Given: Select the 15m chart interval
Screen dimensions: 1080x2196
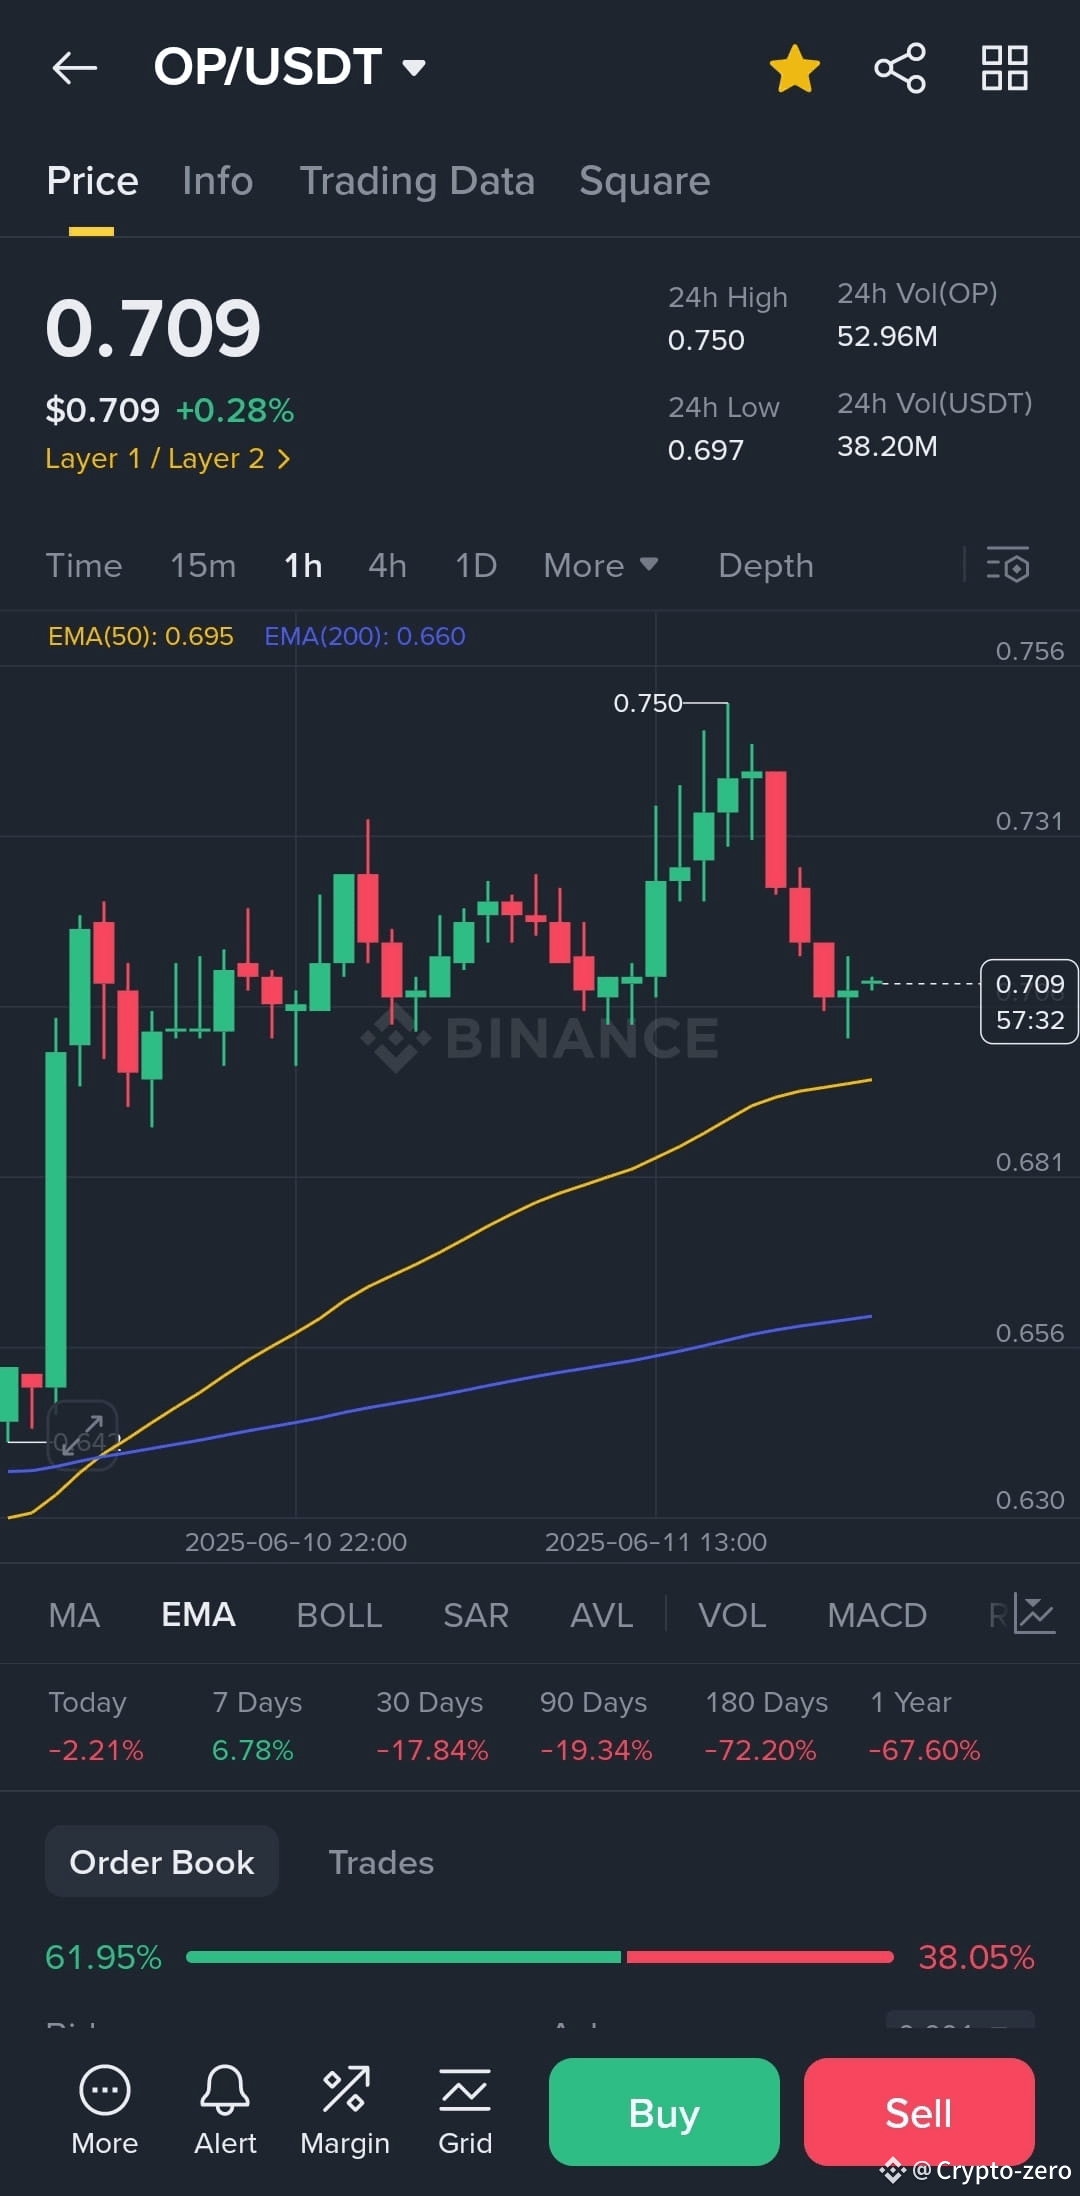Looking at the screenshot, I should (203, 566).
